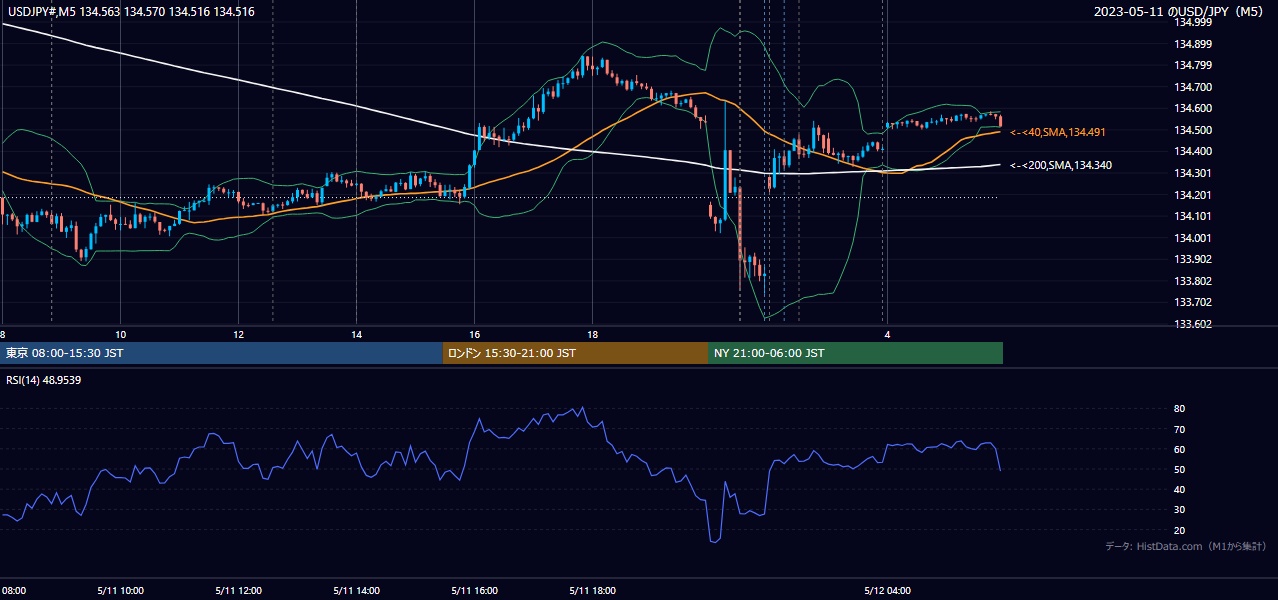Click price axis label 134.201
The width and height of the screenshot is (1278, 600).
(x=1191, y=195)
